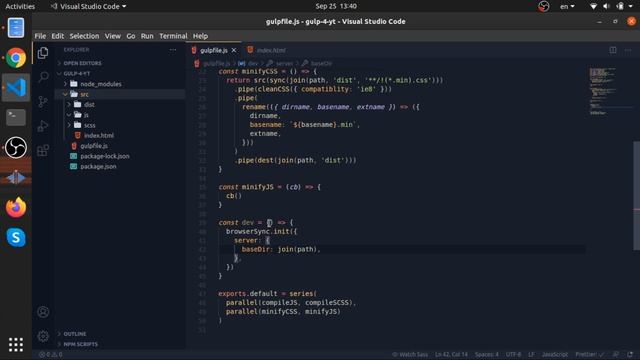This screenshot has height=360, width=640.
Task: Show Applications grid in the dock
Action: point(16,345)
